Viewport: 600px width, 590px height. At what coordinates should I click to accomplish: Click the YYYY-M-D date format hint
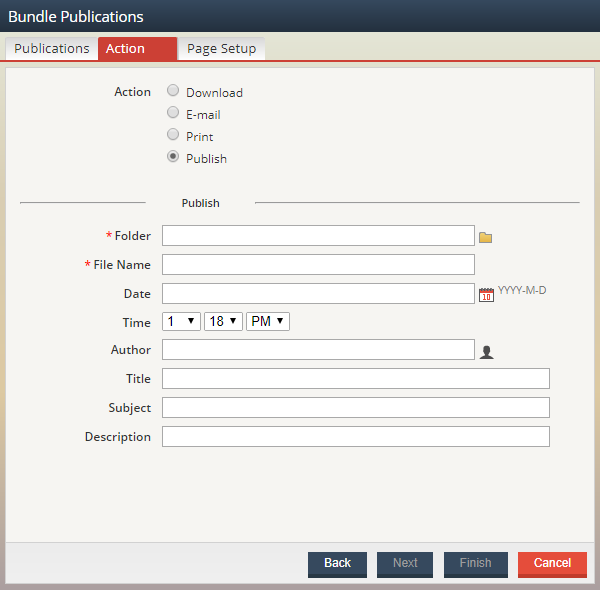pos(522,290)
